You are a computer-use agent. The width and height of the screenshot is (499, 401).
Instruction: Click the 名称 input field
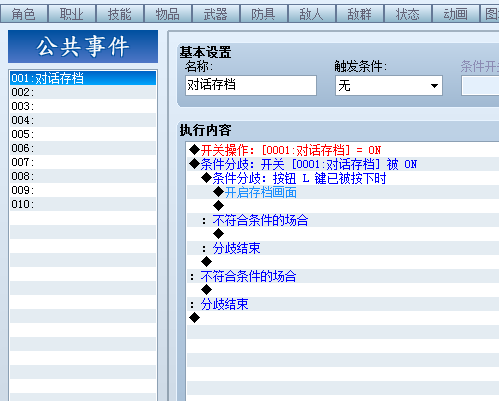coord(251,85)
